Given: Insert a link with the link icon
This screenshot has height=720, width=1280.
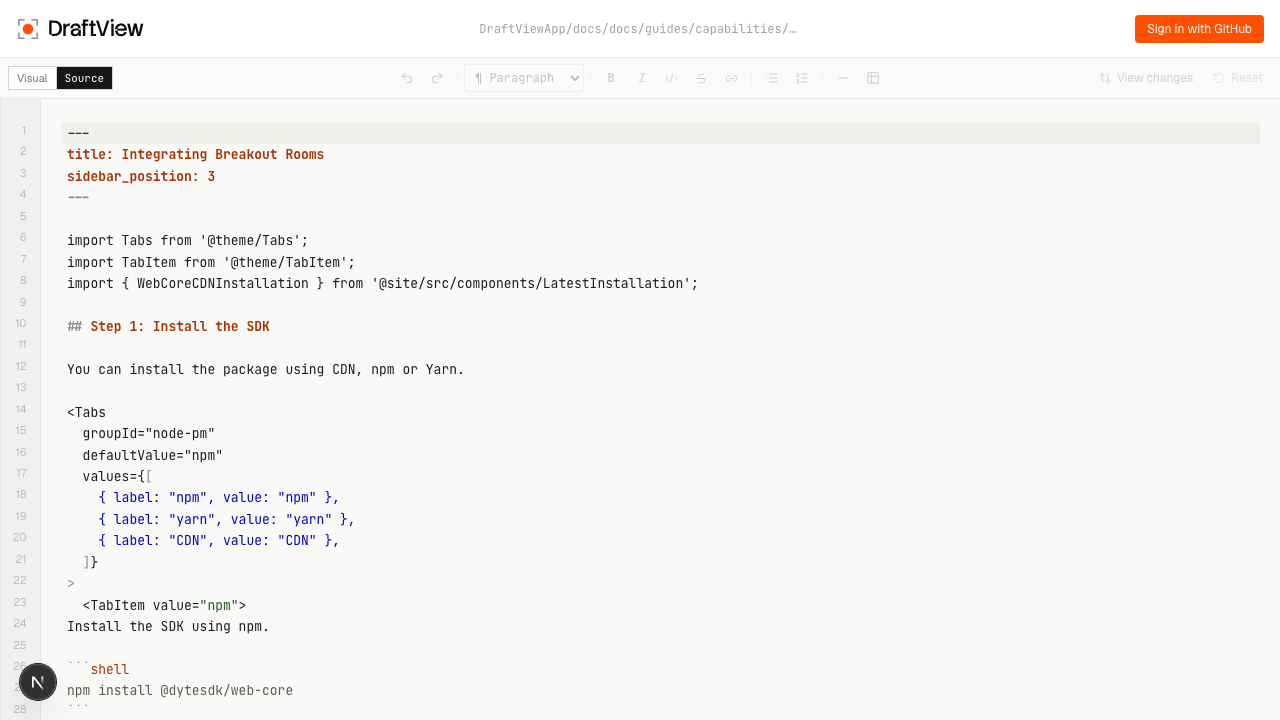Looking at the screenshot, I should pos(732,78).
